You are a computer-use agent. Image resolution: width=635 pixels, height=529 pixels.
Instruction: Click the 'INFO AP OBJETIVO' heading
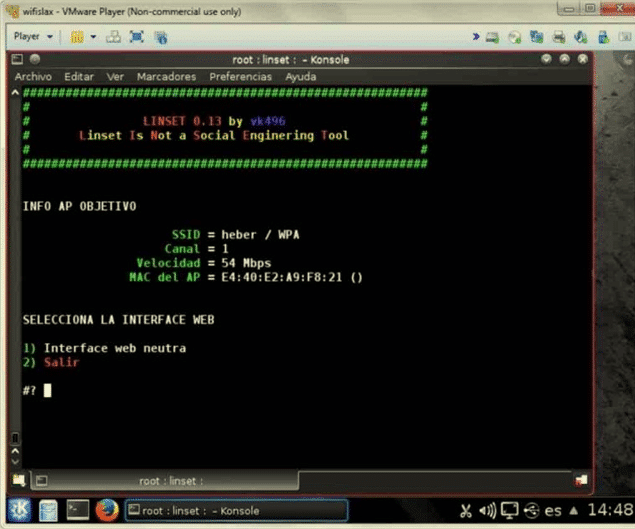pyautogui.click(x=79, y=206)
